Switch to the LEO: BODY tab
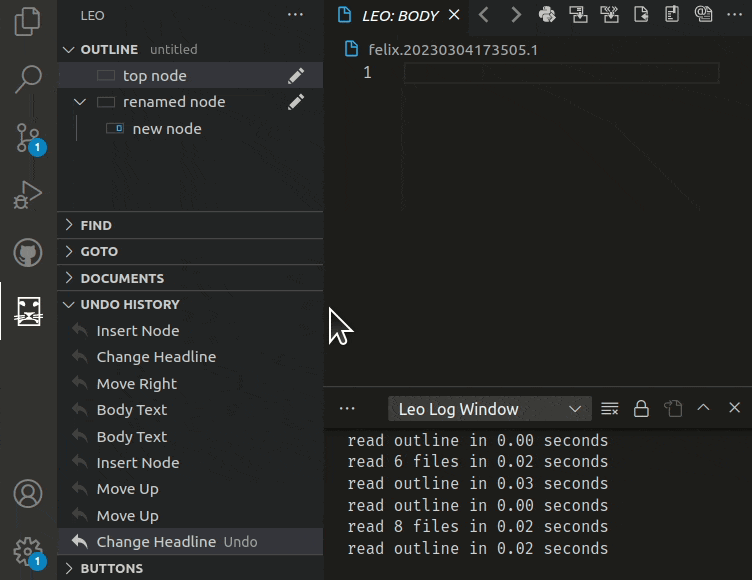752x580 pixels. tap(400, 16)
